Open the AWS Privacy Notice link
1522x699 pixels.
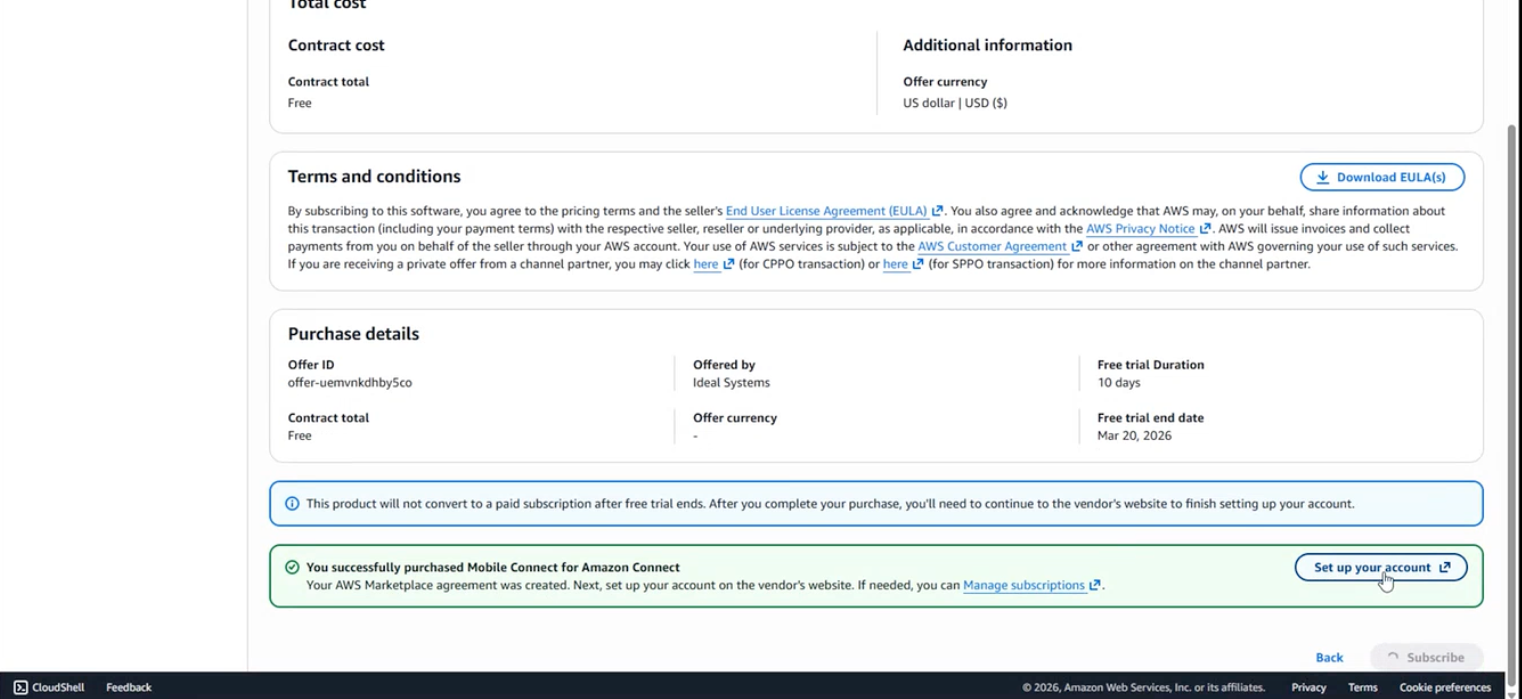pos(1148,229)
